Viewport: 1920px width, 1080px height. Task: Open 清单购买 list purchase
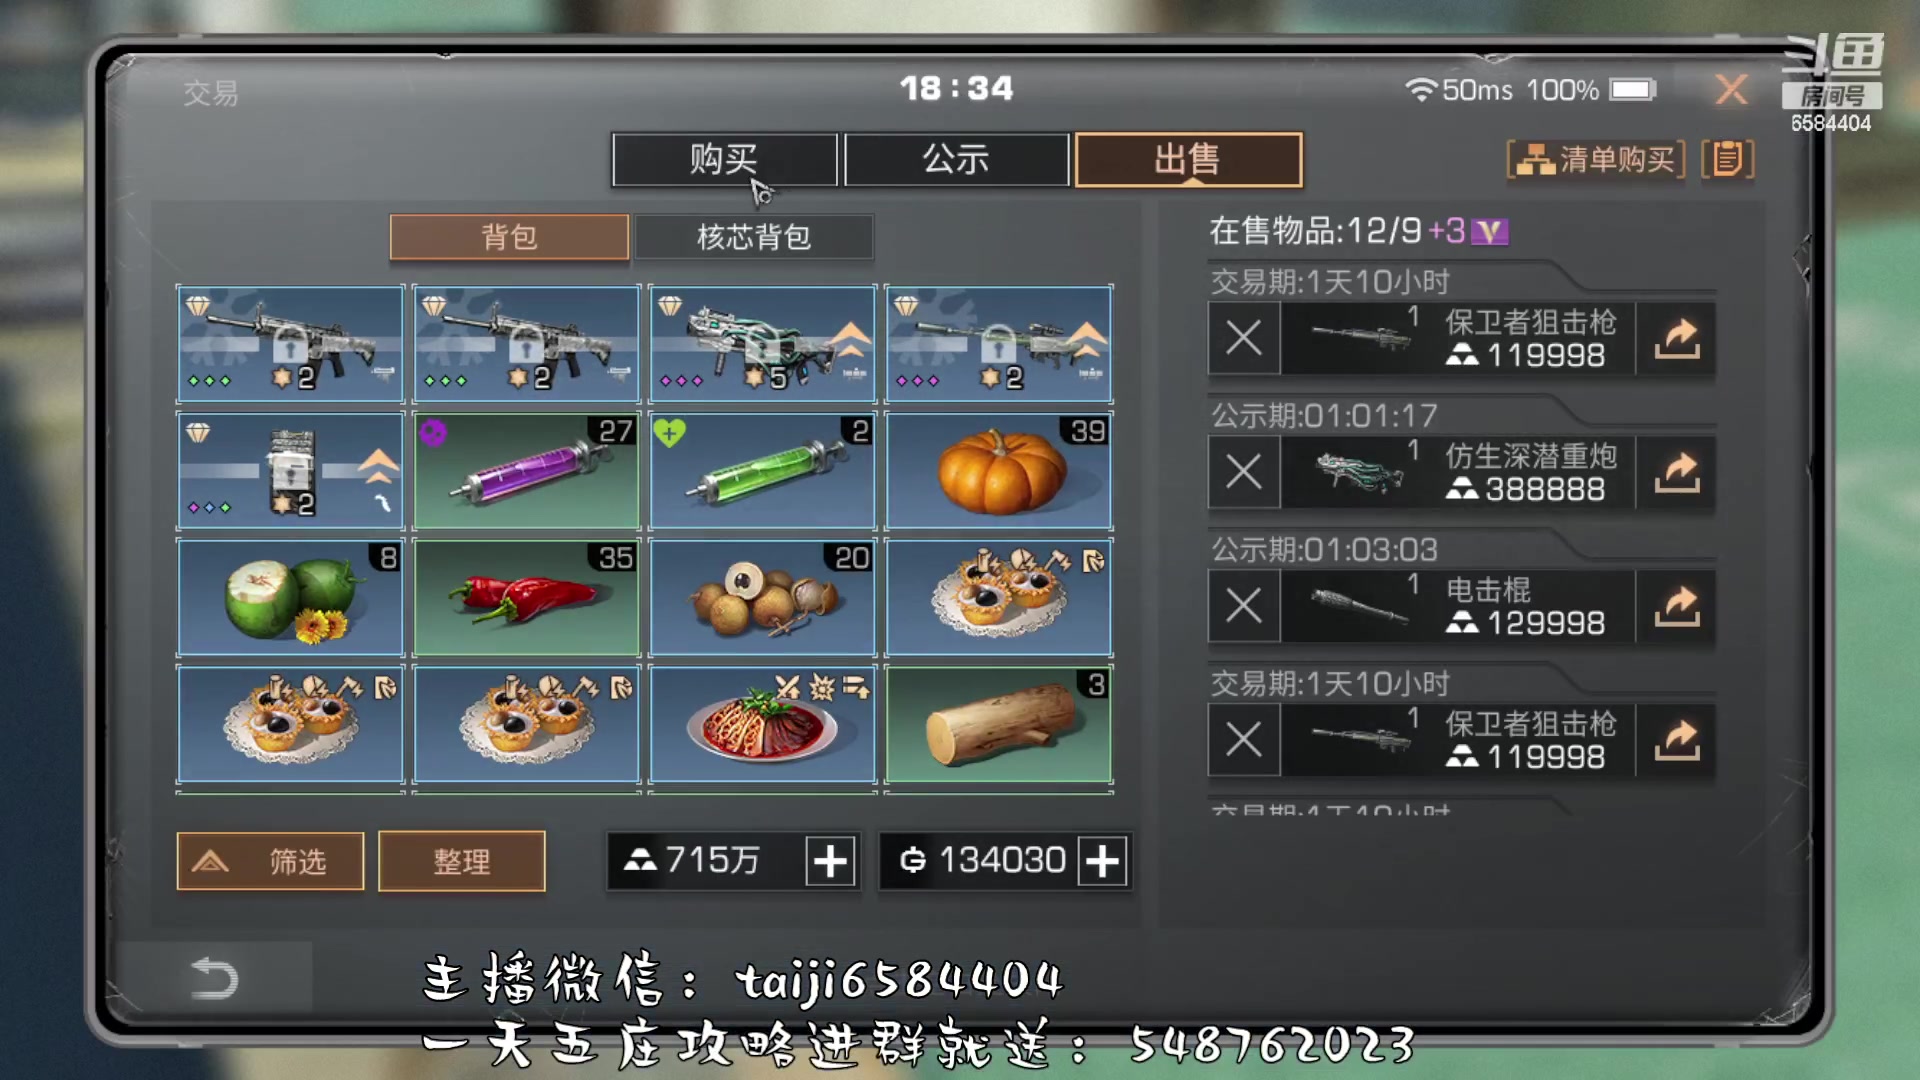1596,159
